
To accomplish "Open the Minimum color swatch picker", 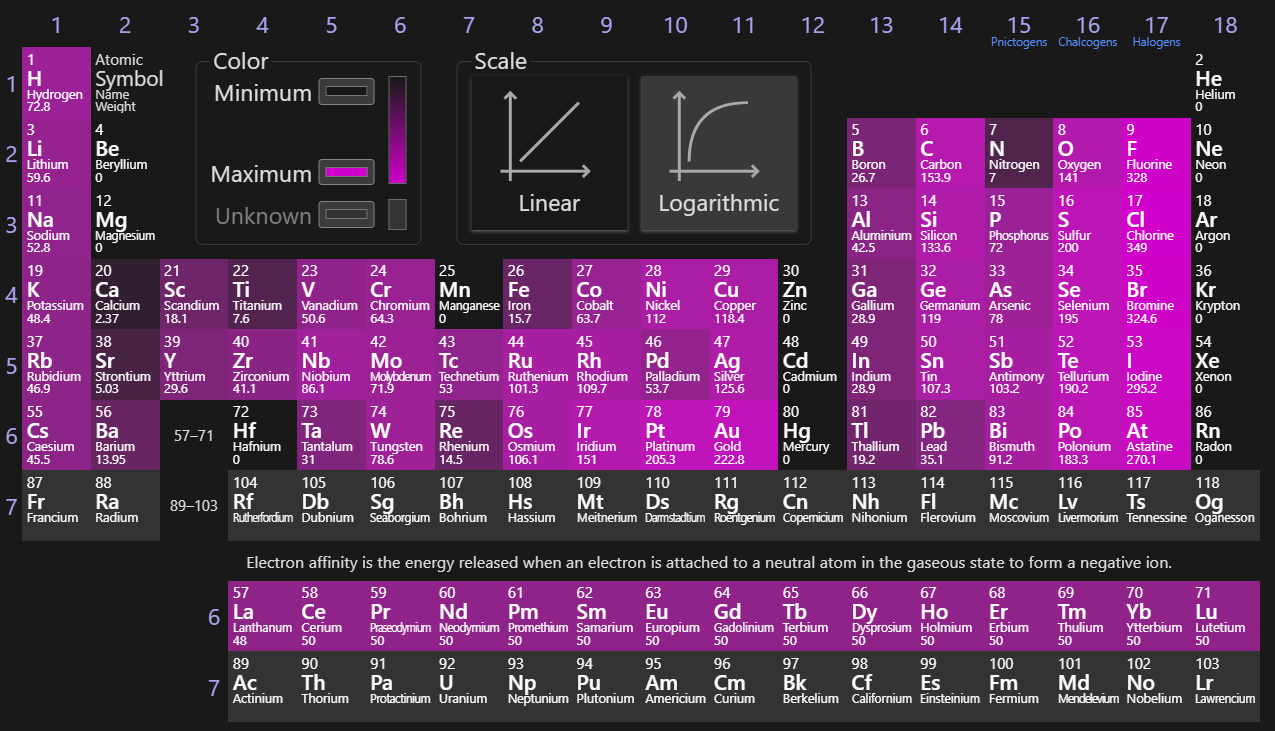I will pos(346,92).
